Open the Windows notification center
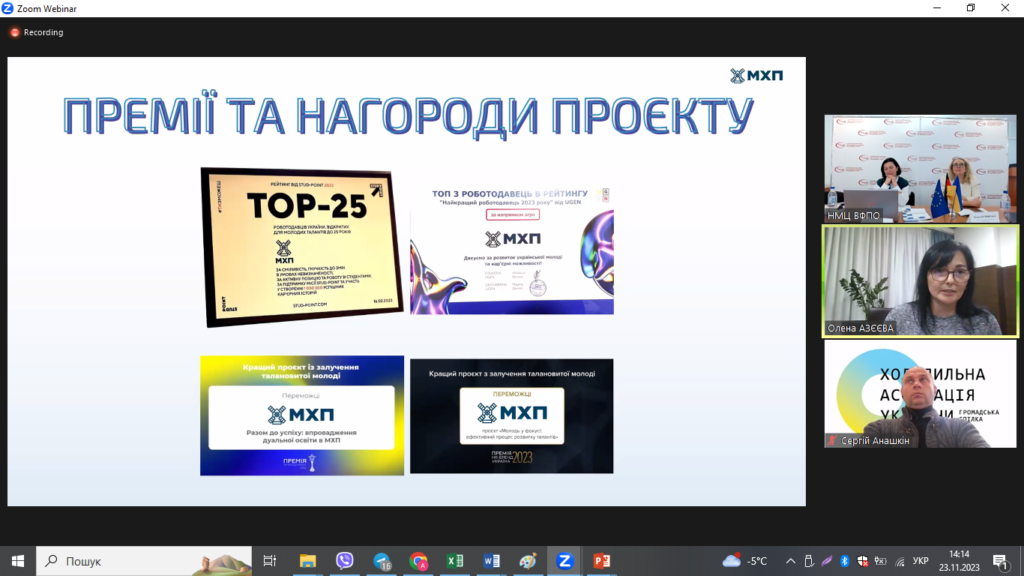 1000,561
